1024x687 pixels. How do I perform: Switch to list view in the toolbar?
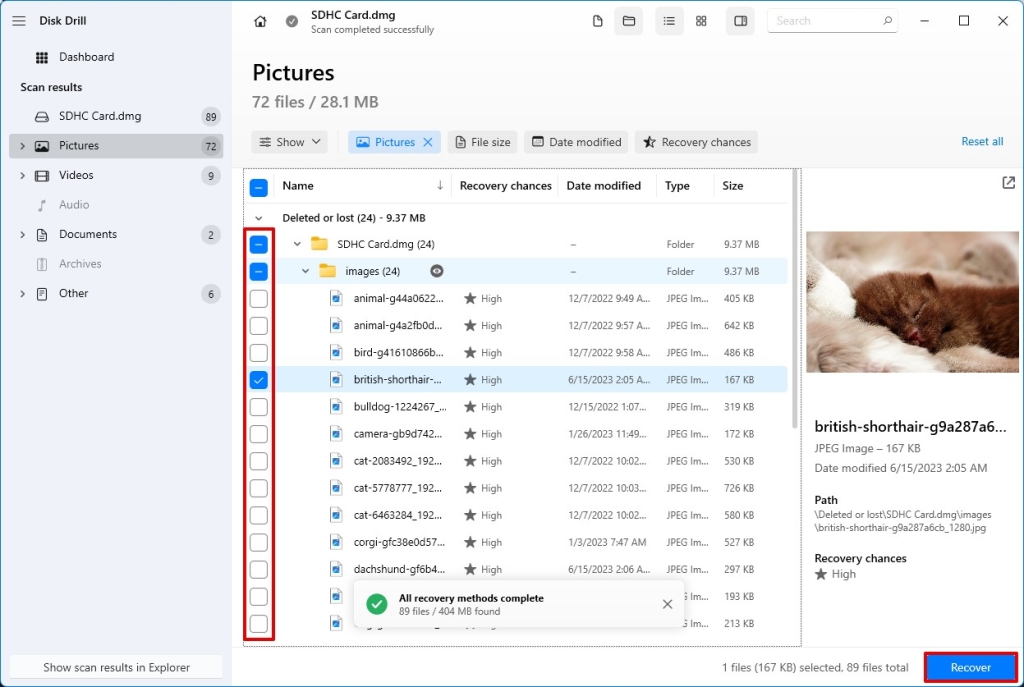click(x=669, y=20)
